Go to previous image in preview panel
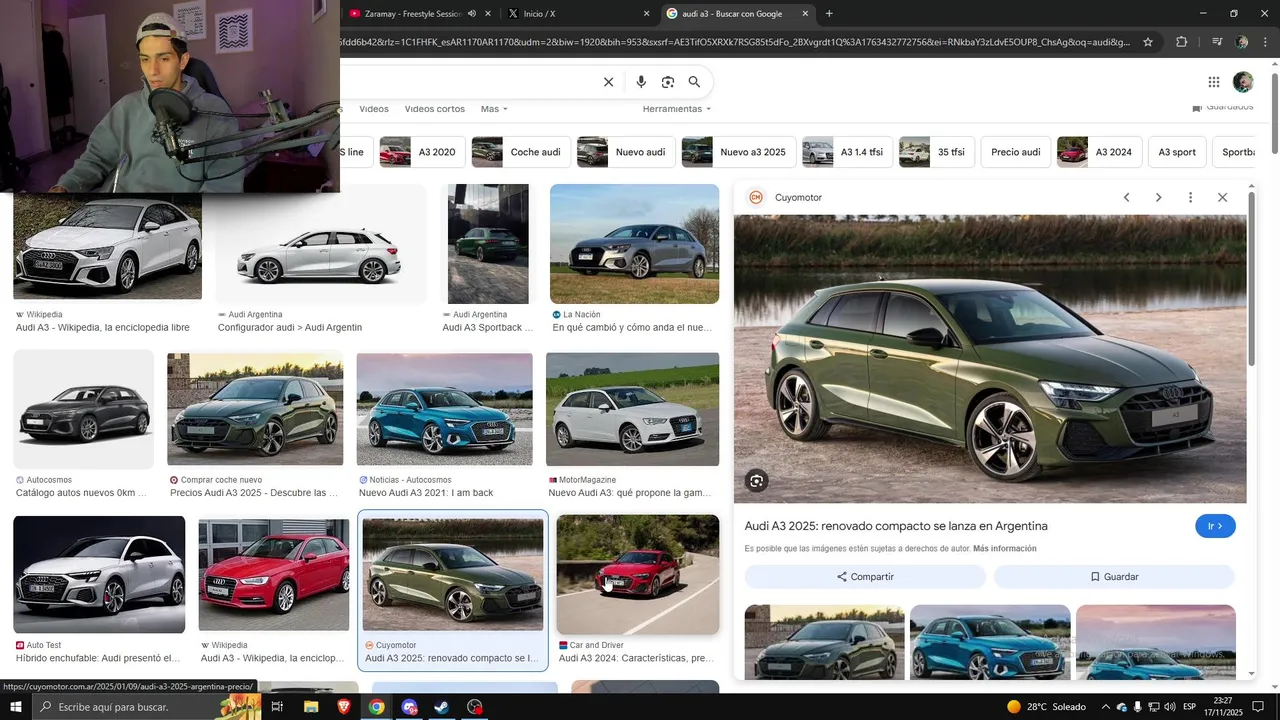The height and width of the screenshot is (720, 1280). coord(1126,197)
